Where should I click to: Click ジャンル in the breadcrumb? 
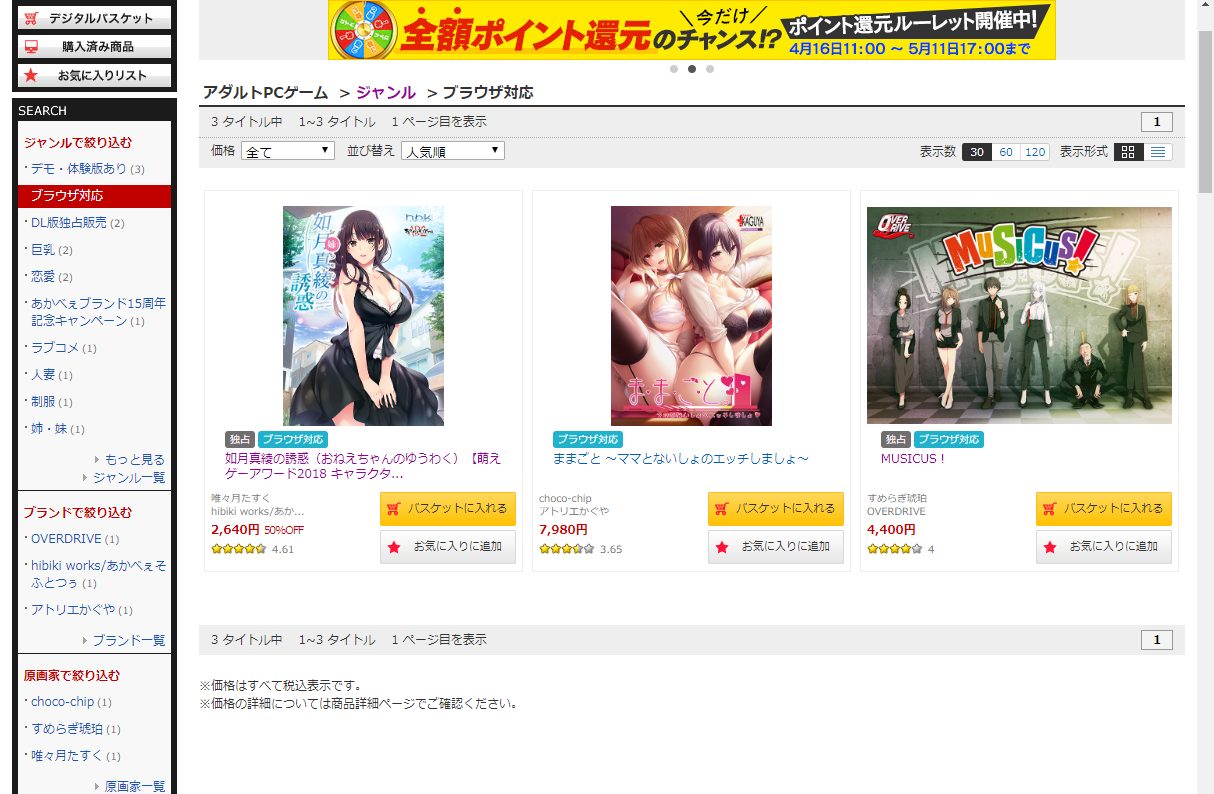[385, 93]
